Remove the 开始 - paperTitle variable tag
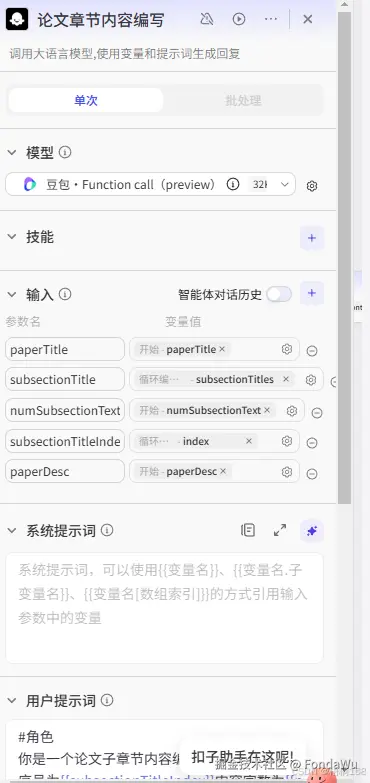The image size is (370, 783). click(222, 349)
